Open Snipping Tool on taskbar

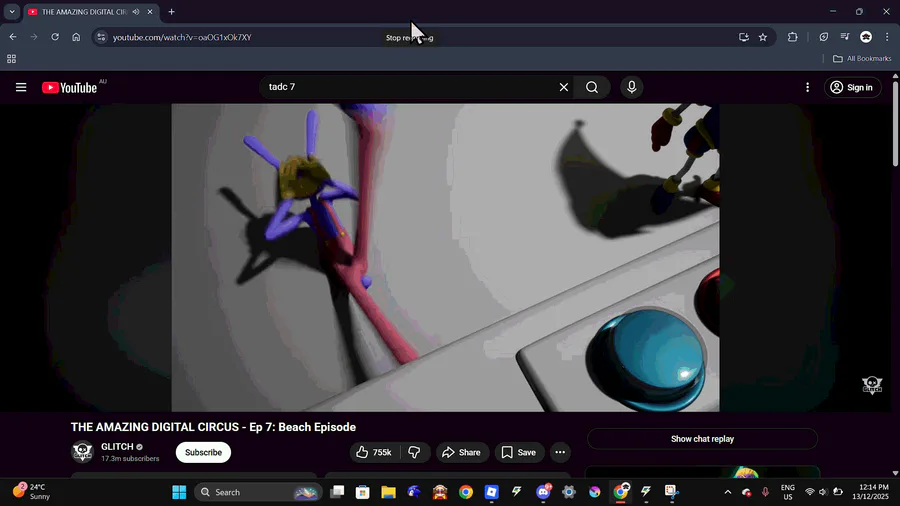click(672, 492)
